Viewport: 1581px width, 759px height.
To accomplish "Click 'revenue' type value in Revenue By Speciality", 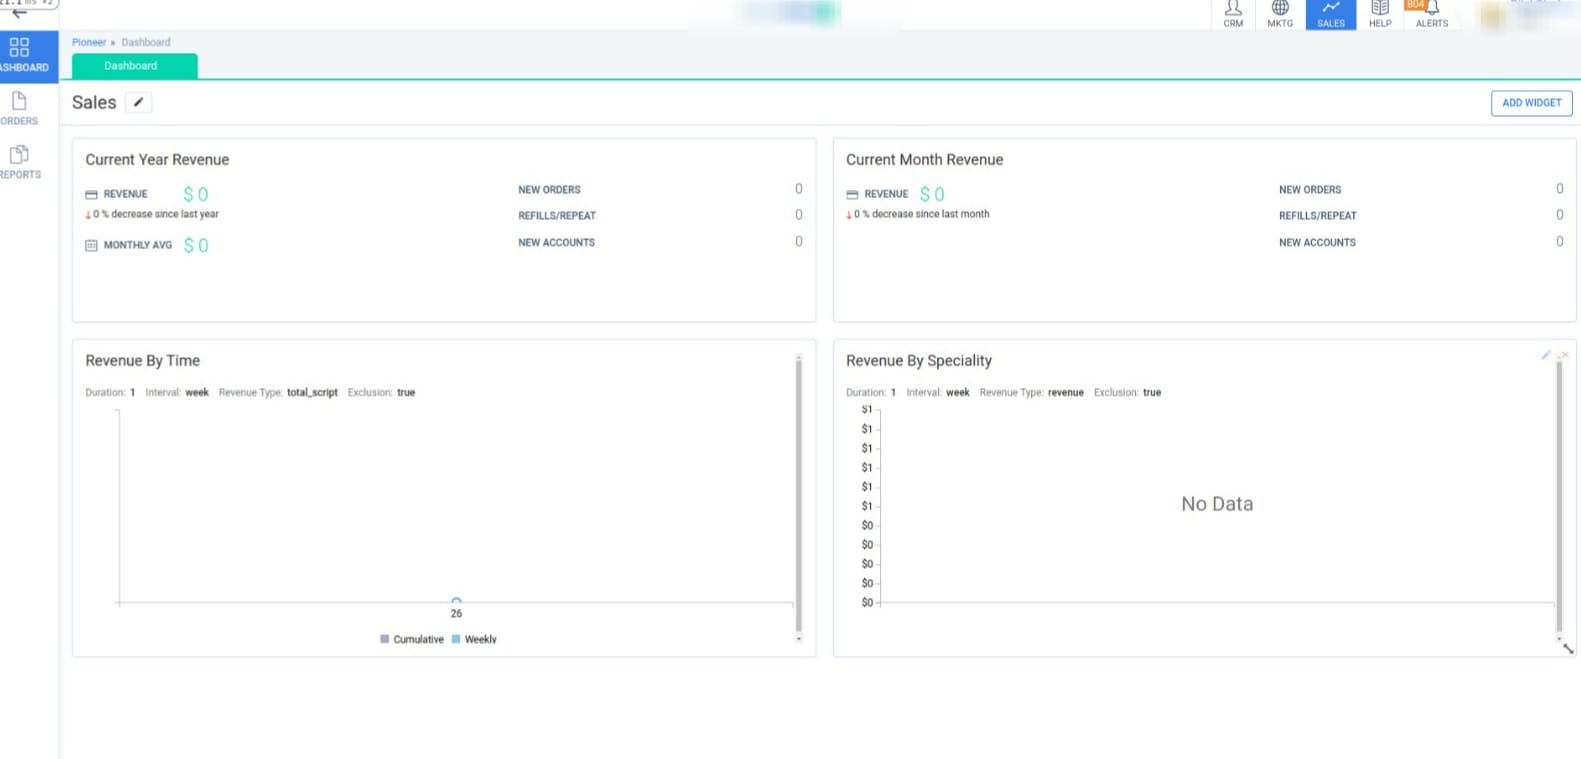I will (x=1066, y=393).
